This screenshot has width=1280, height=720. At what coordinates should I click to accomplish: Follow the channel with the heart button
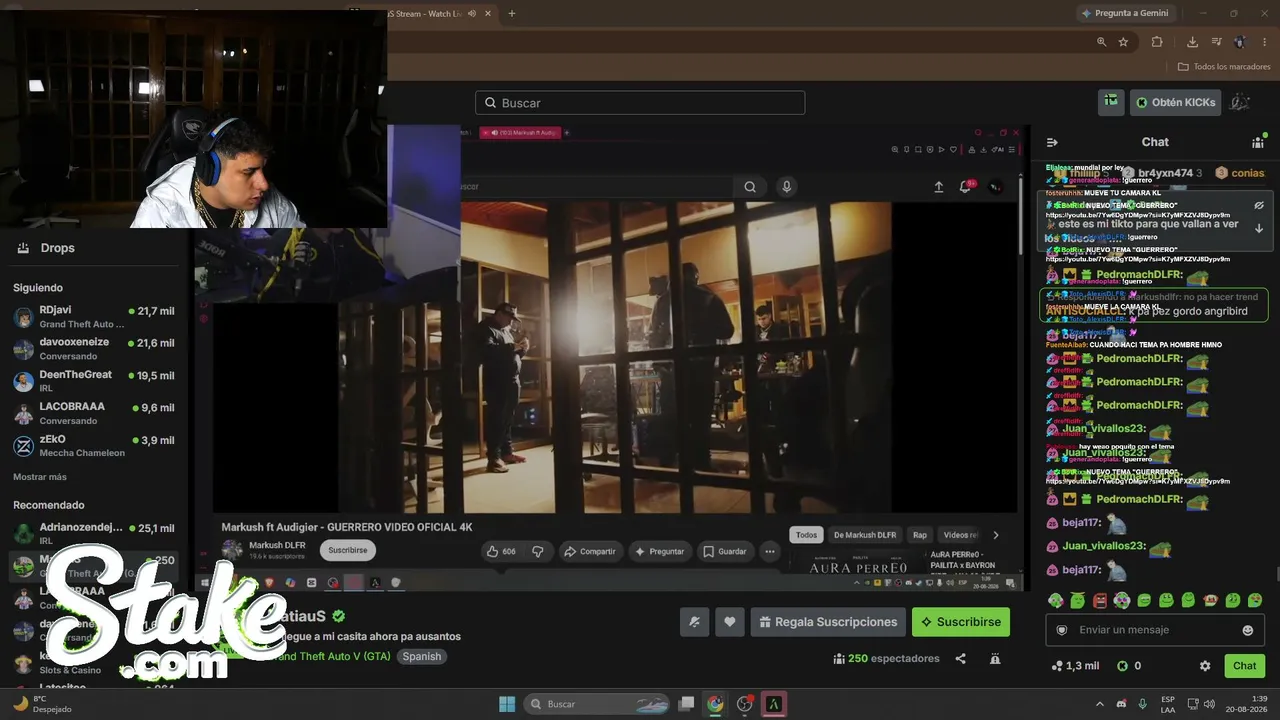coord(730,622)
